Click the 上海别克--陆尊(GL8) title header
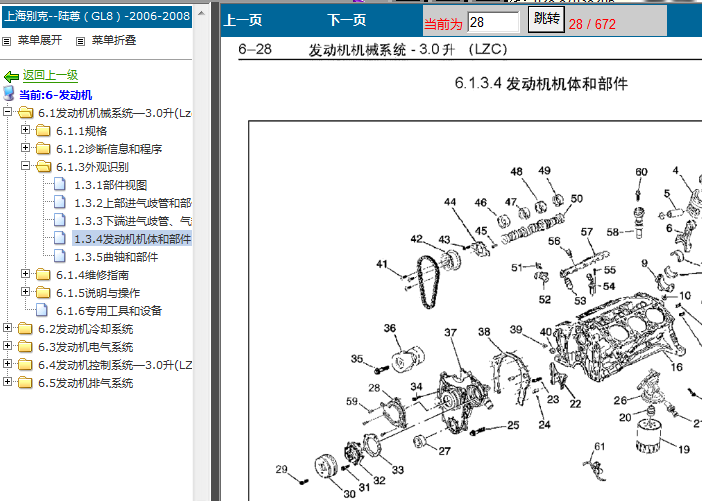 pyautogui.click(x=97, y=17)
